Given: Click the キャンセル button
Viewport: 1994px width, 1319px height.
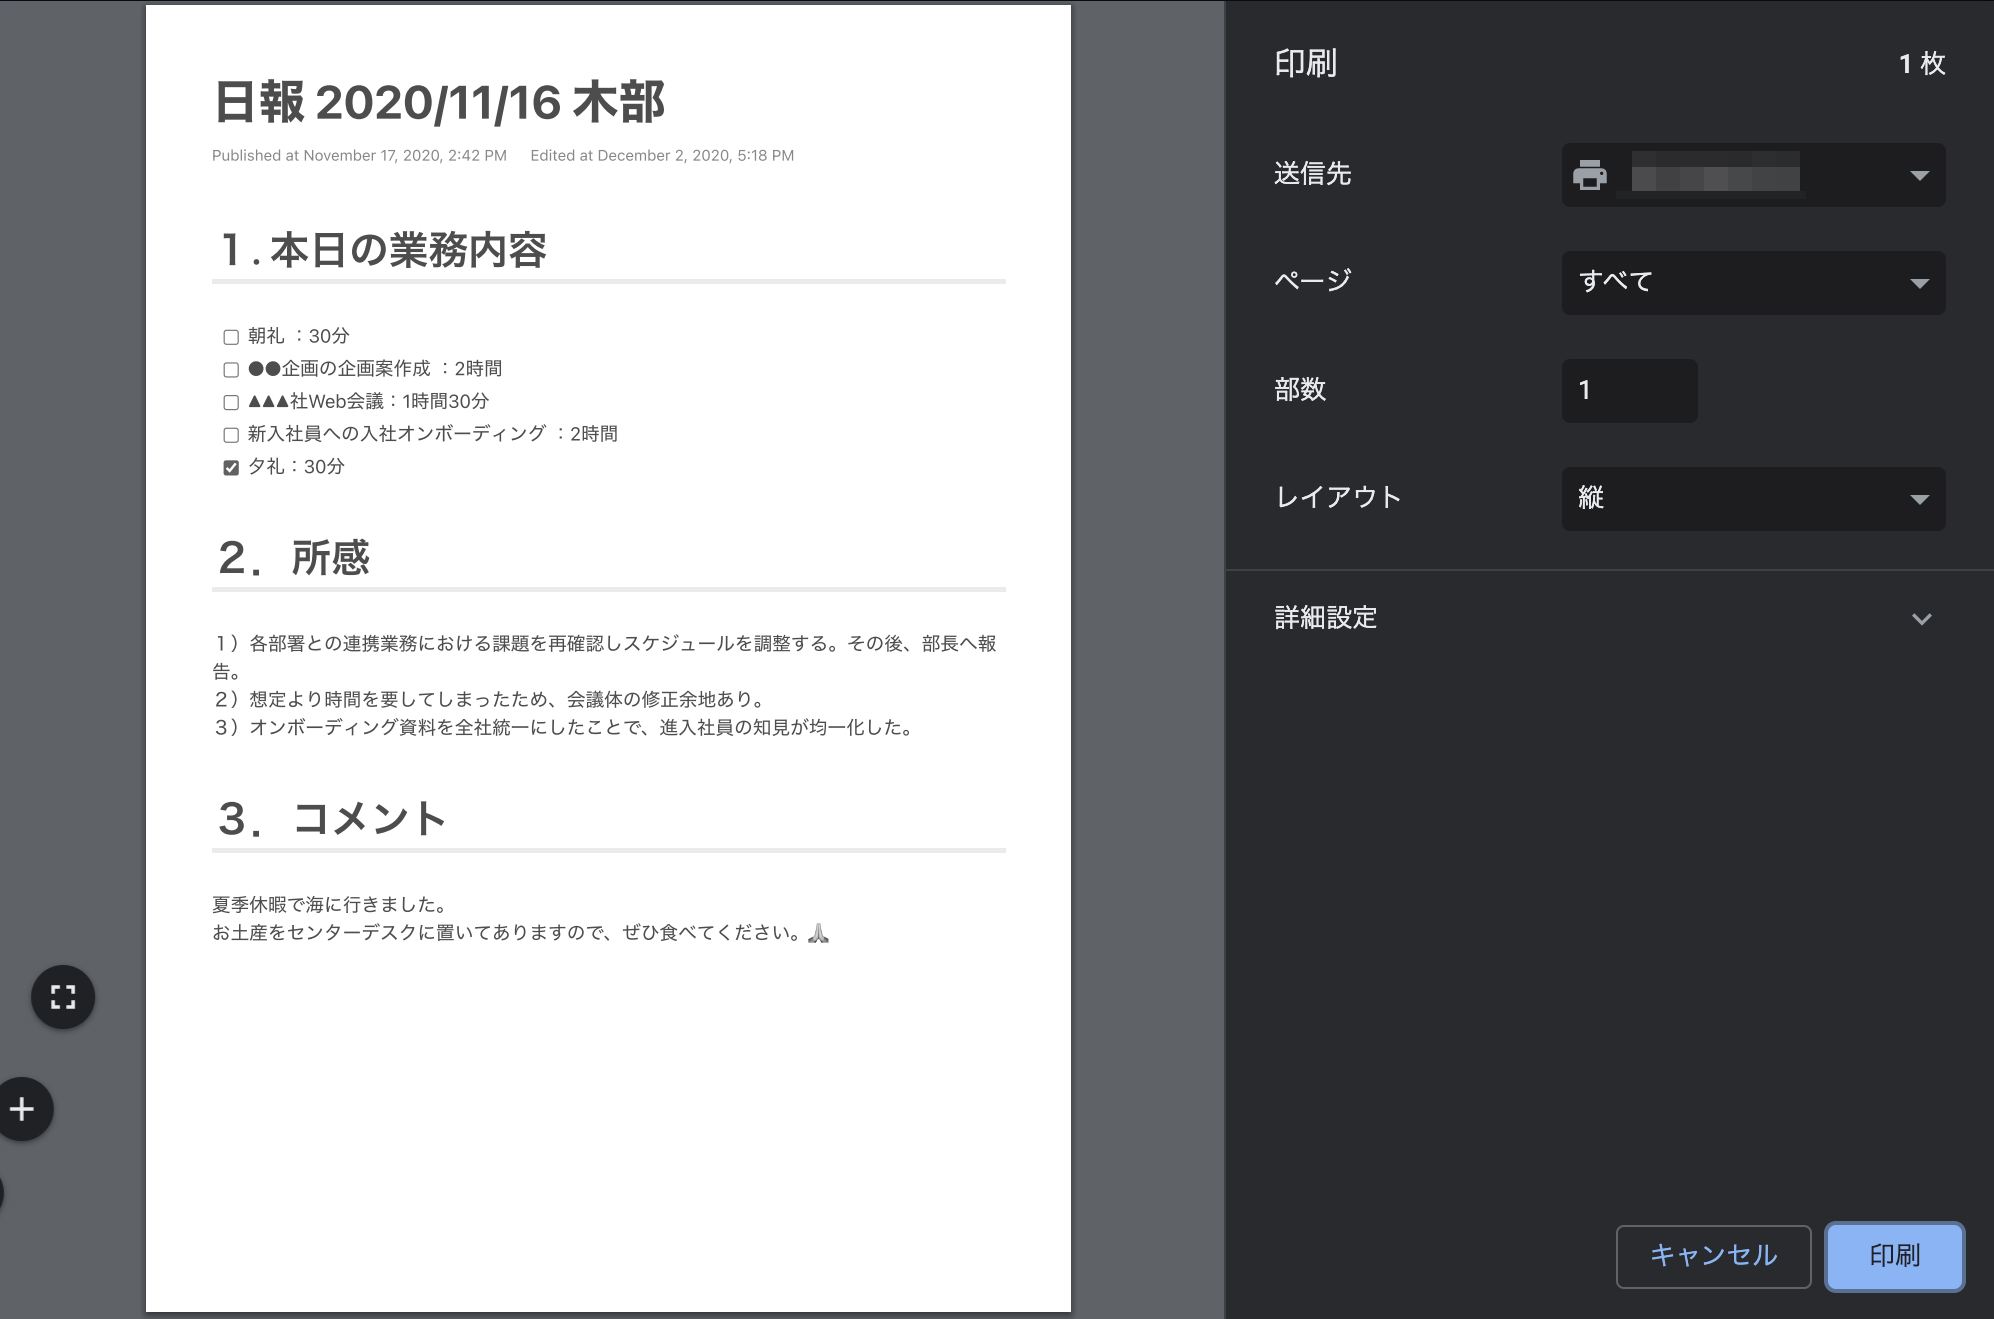Looking at the screenshot, I should point(1712,1256).
